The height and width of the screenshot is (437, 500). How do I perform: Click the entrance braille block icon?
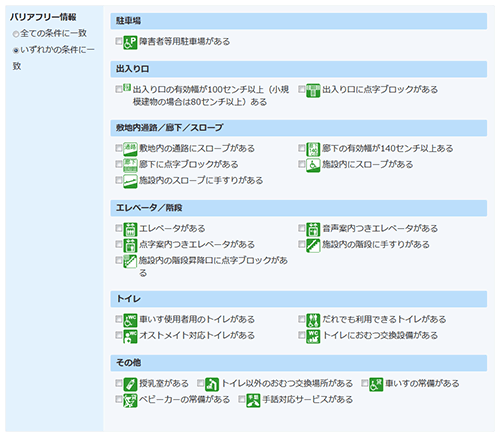pos(313,90)
